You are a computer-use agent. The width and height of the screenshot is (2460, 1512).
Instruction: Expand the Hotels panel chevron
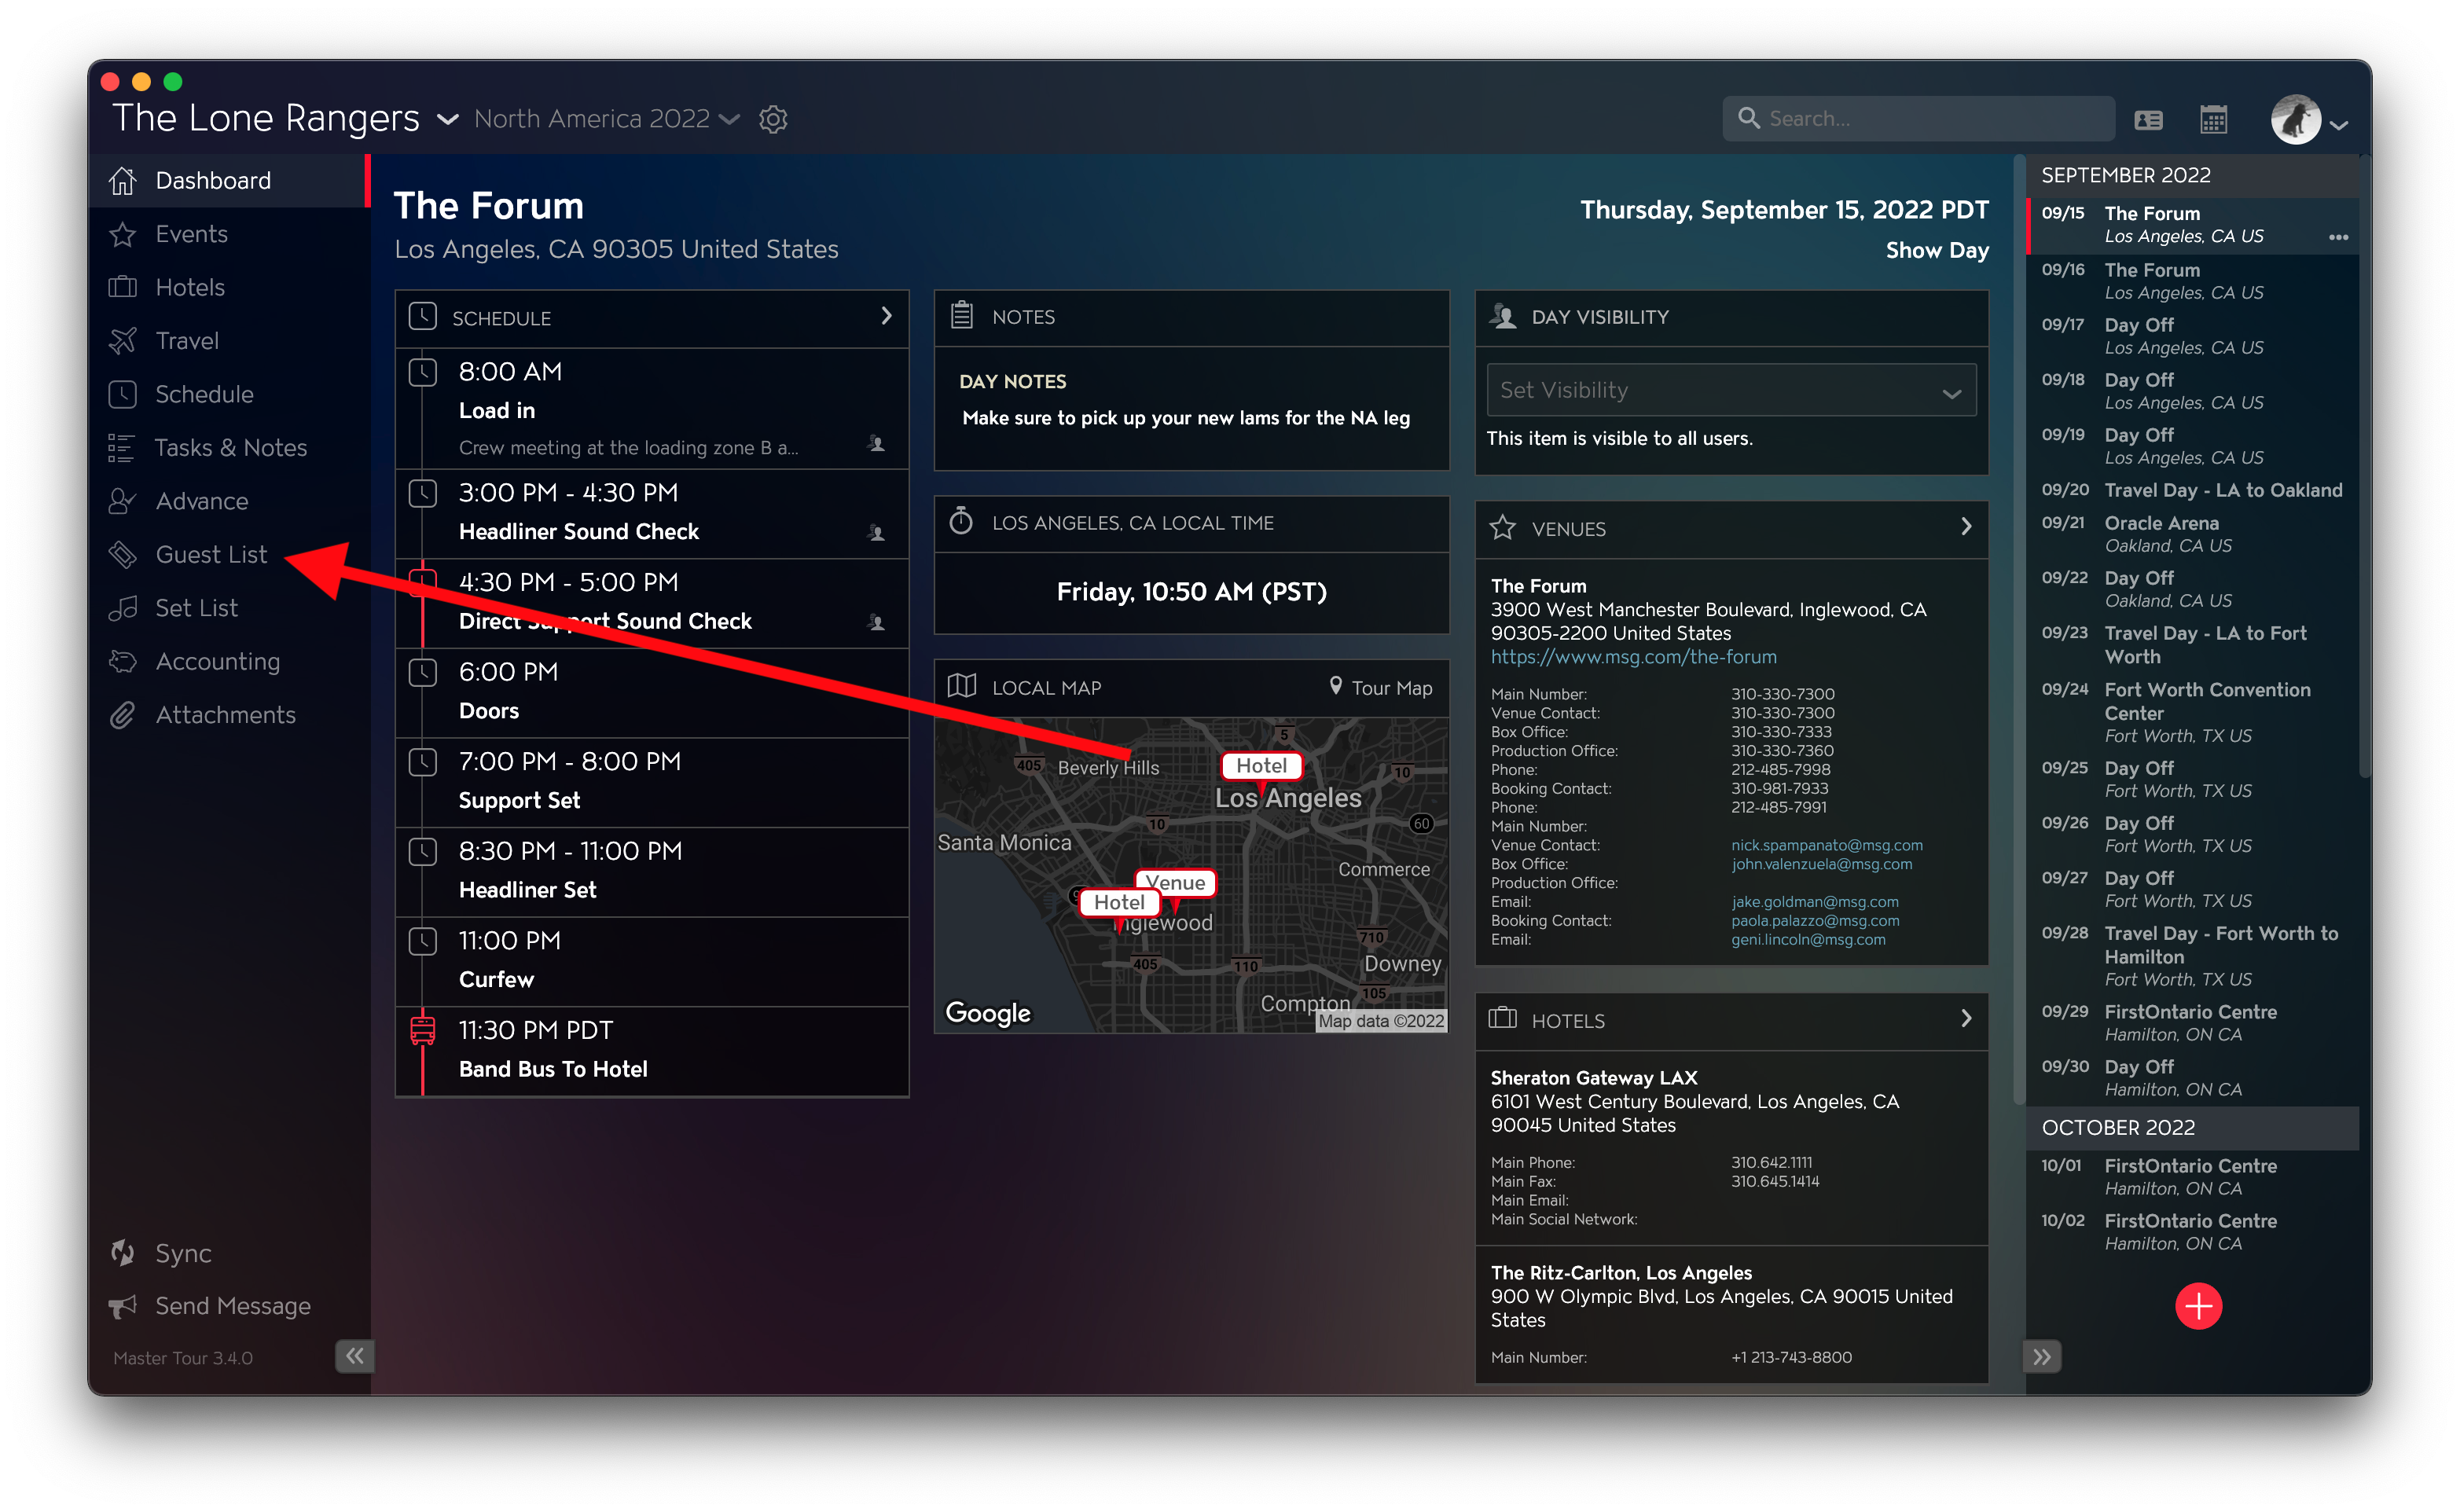point(1966,1019)
